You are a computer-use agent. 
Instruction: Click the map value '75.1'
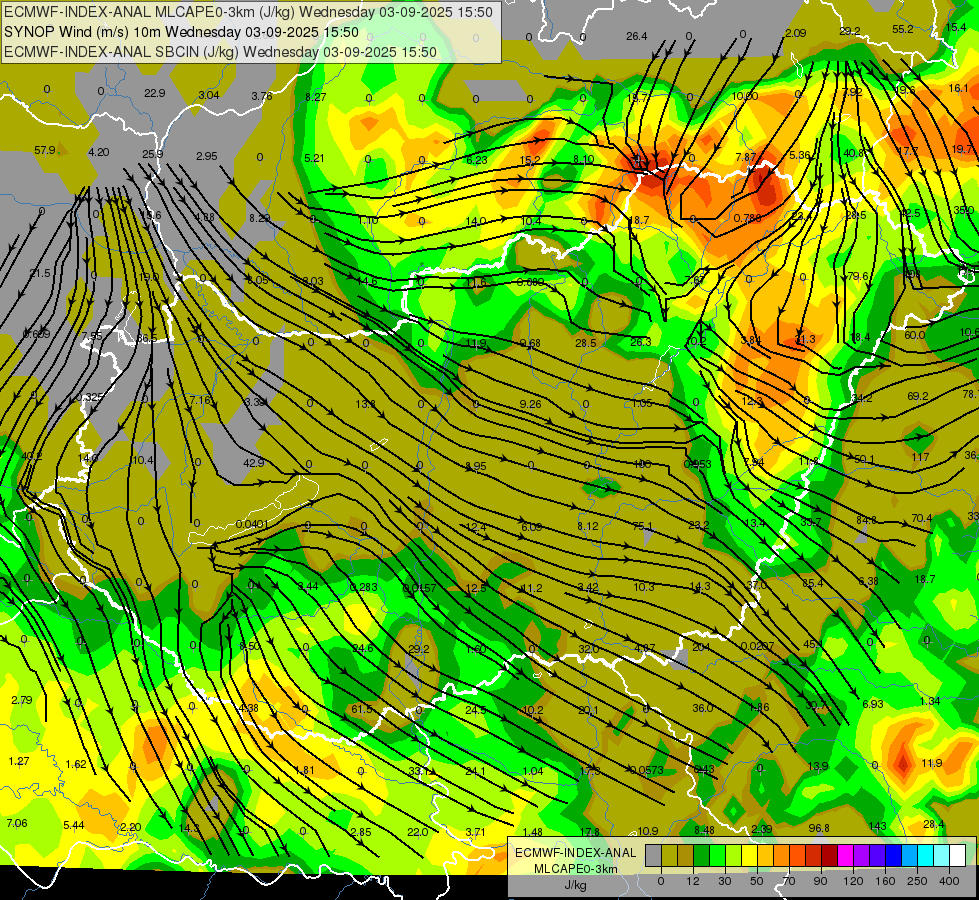[x=642, y=526]
